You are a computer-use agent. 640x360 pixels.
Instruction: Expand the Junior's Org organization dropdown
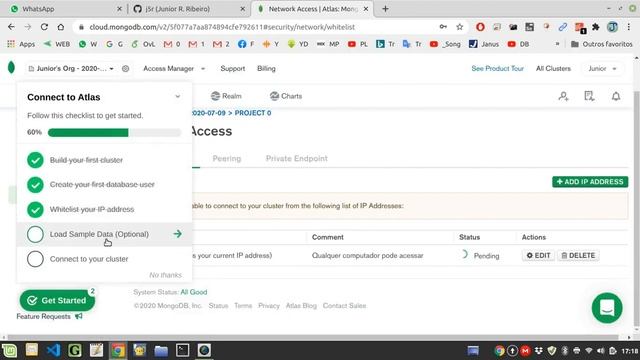tap(71, 69)
